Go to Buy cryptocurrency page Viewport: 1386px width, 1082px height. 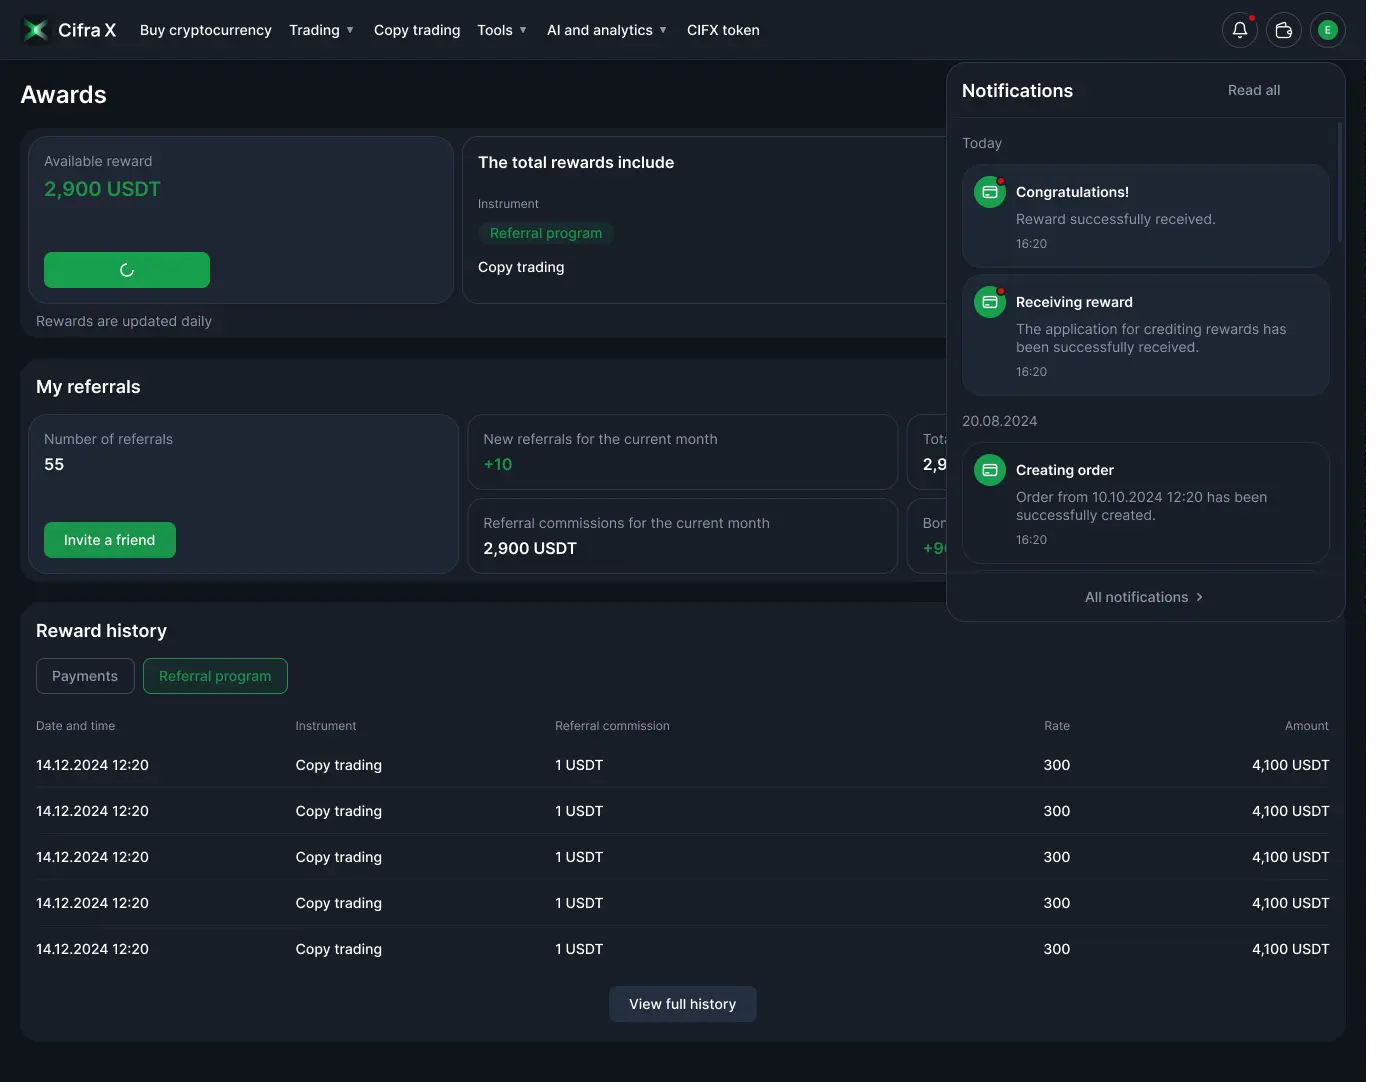click(206, 30)
